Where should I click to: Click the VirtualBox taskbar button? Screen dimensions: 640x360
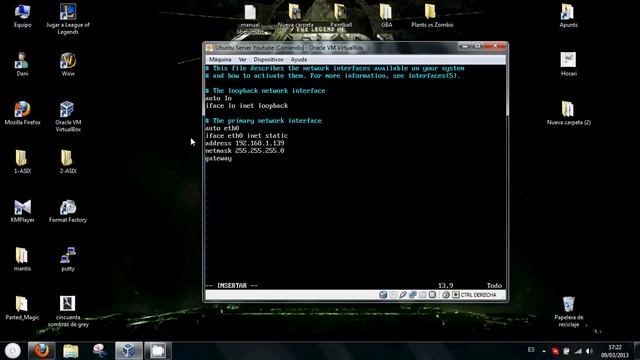tap(129, 351)
